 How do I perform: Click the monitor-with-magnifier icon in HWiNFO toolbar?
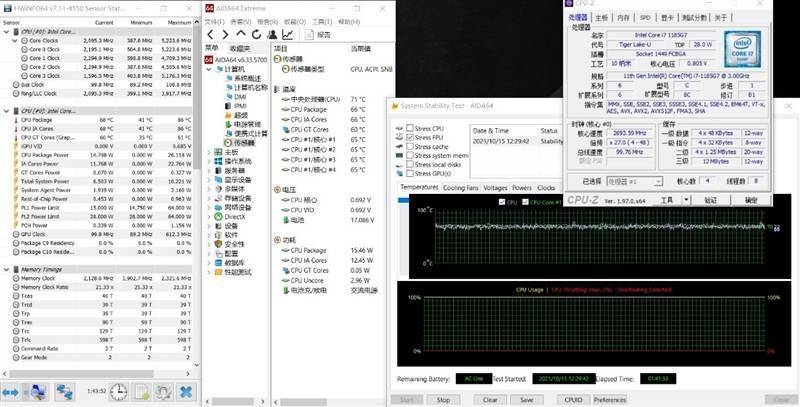(38, 392)
